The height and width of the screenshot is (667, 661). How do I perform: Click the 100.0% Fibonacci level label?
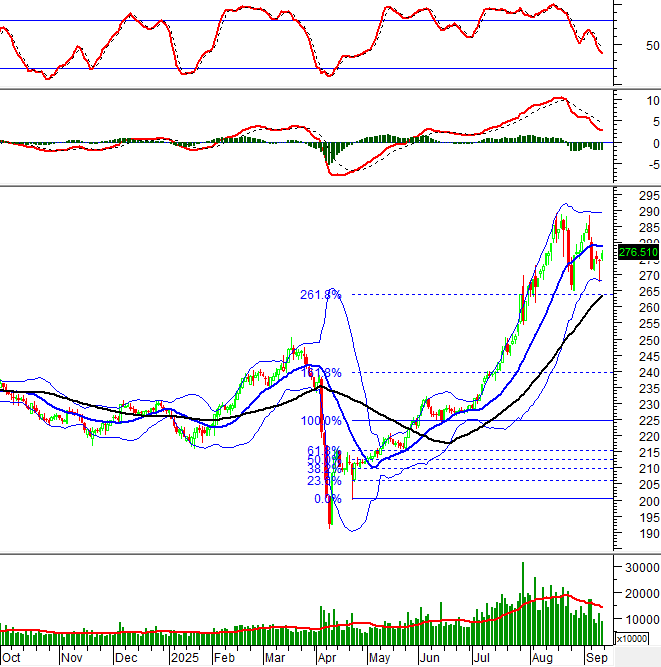[x=321, y=421]
